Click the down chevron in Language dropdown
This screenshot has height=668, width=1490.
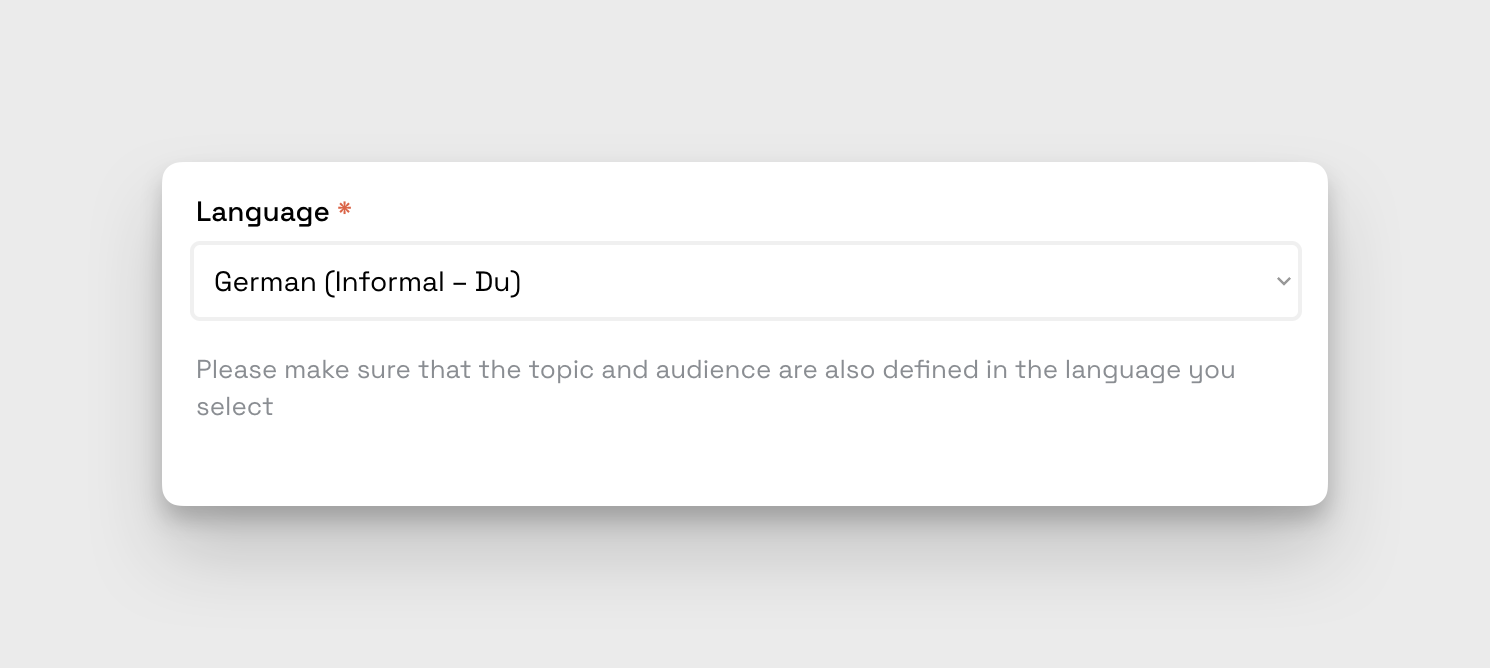point(1284,282)
